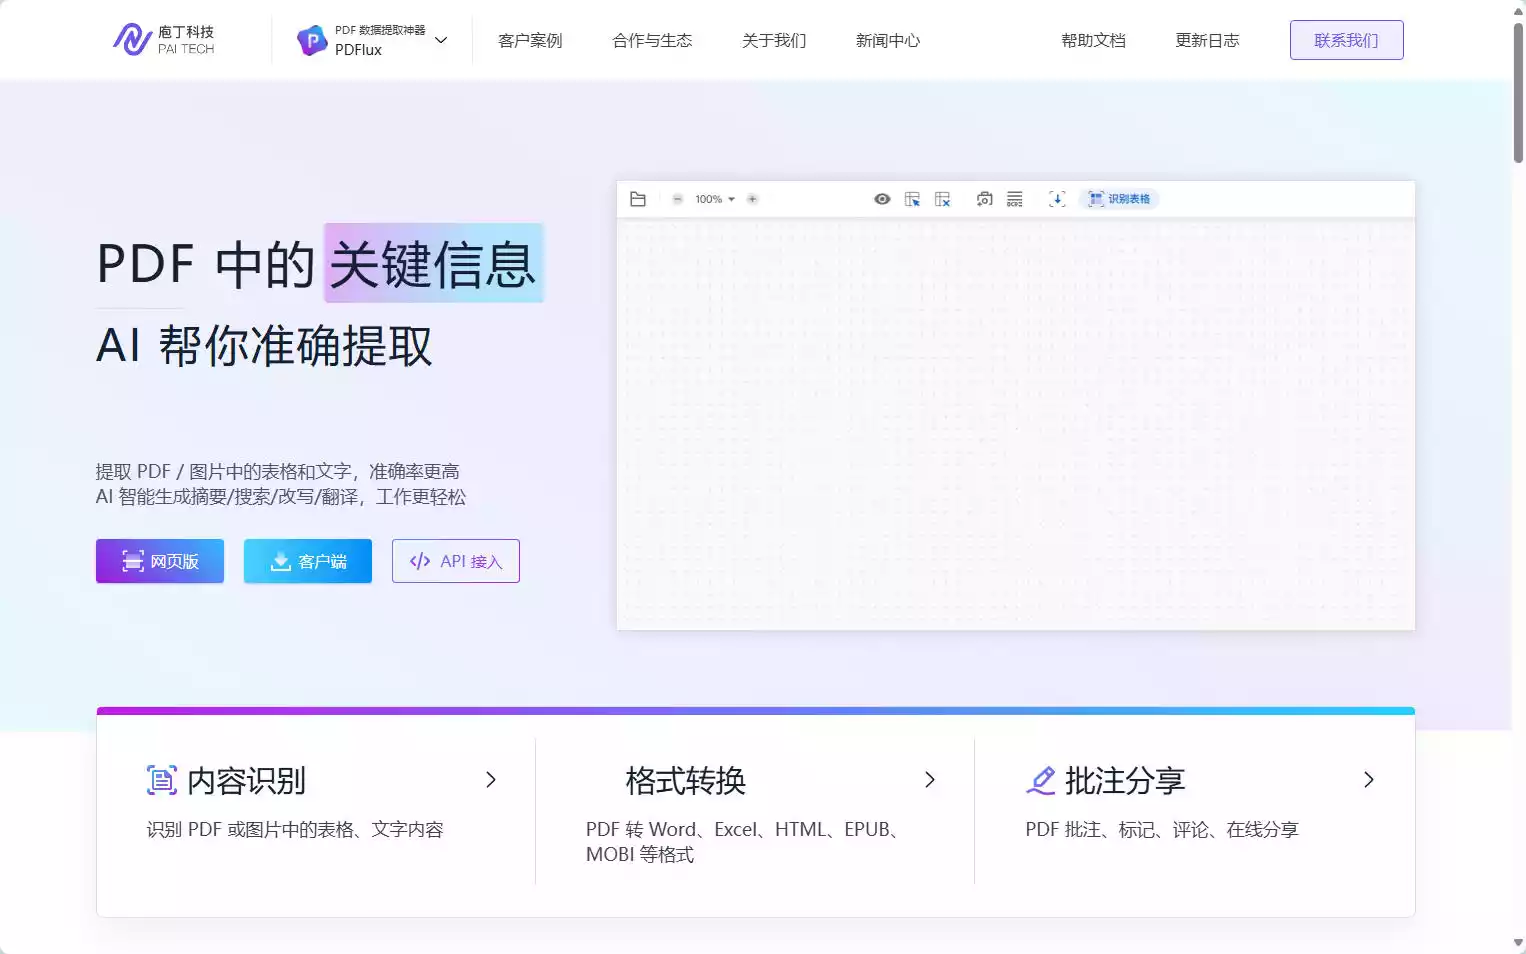Click the zoom in plus icon
This screenshot has width=1526, height=954.
(x=753, y=198)
